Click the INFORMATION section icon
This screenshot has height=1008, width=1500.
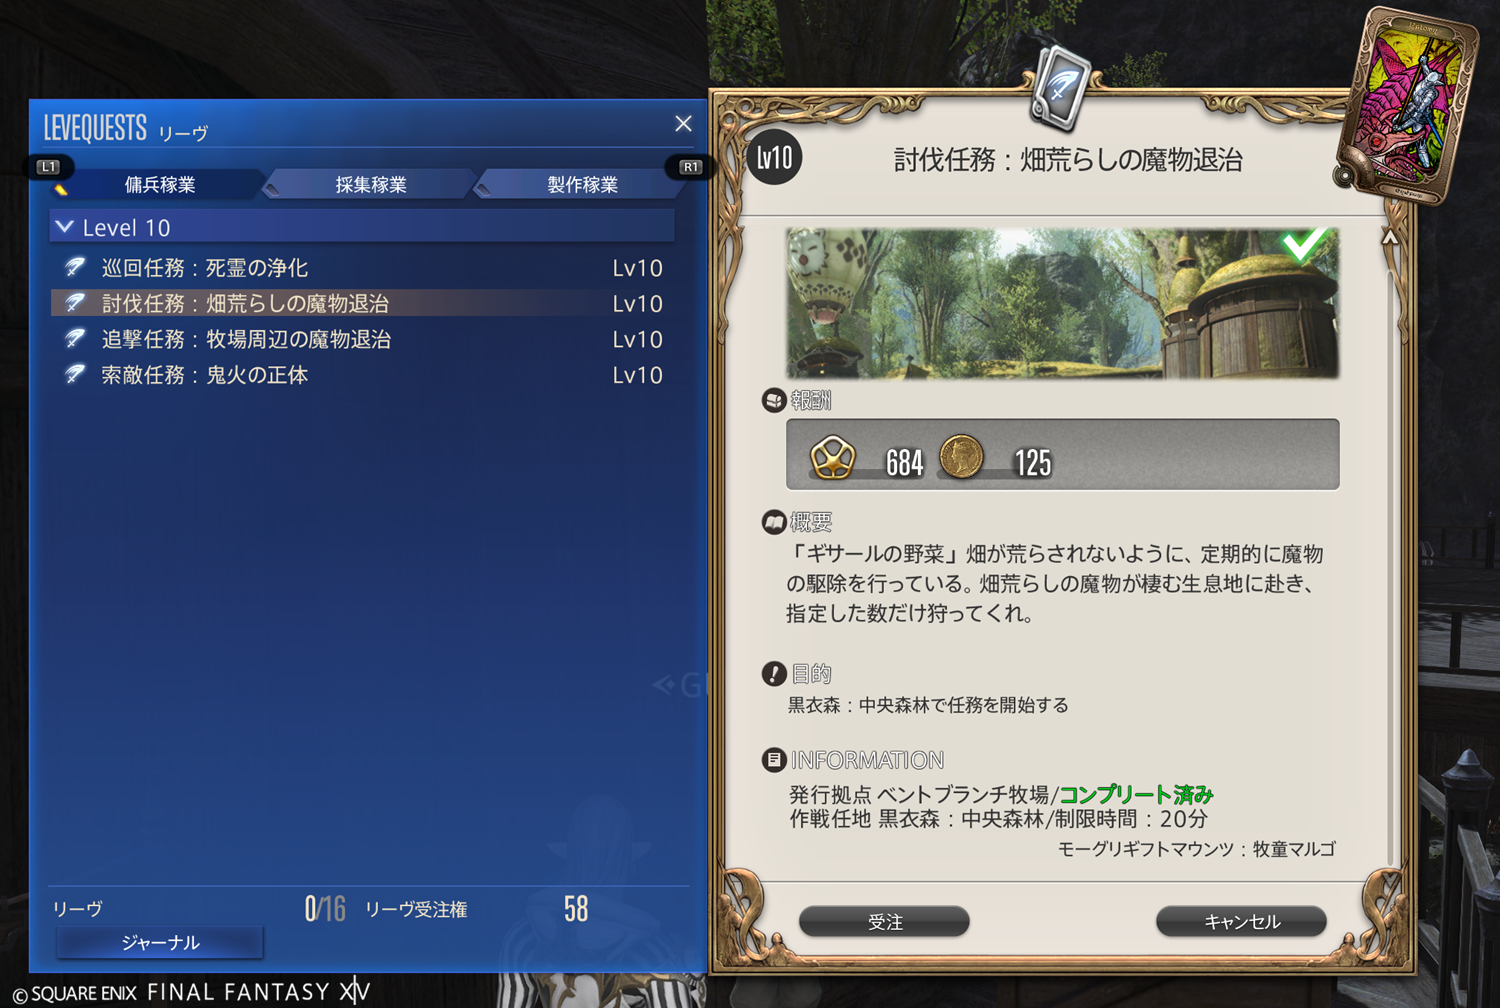(x=773, y=760)
